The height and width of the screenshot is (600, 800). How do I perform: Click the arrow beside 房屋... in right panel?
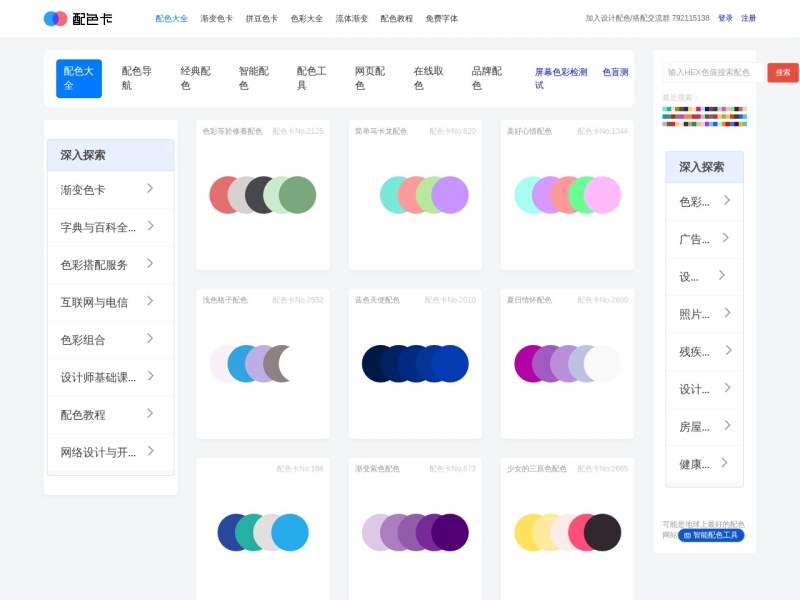pos(727,425)
